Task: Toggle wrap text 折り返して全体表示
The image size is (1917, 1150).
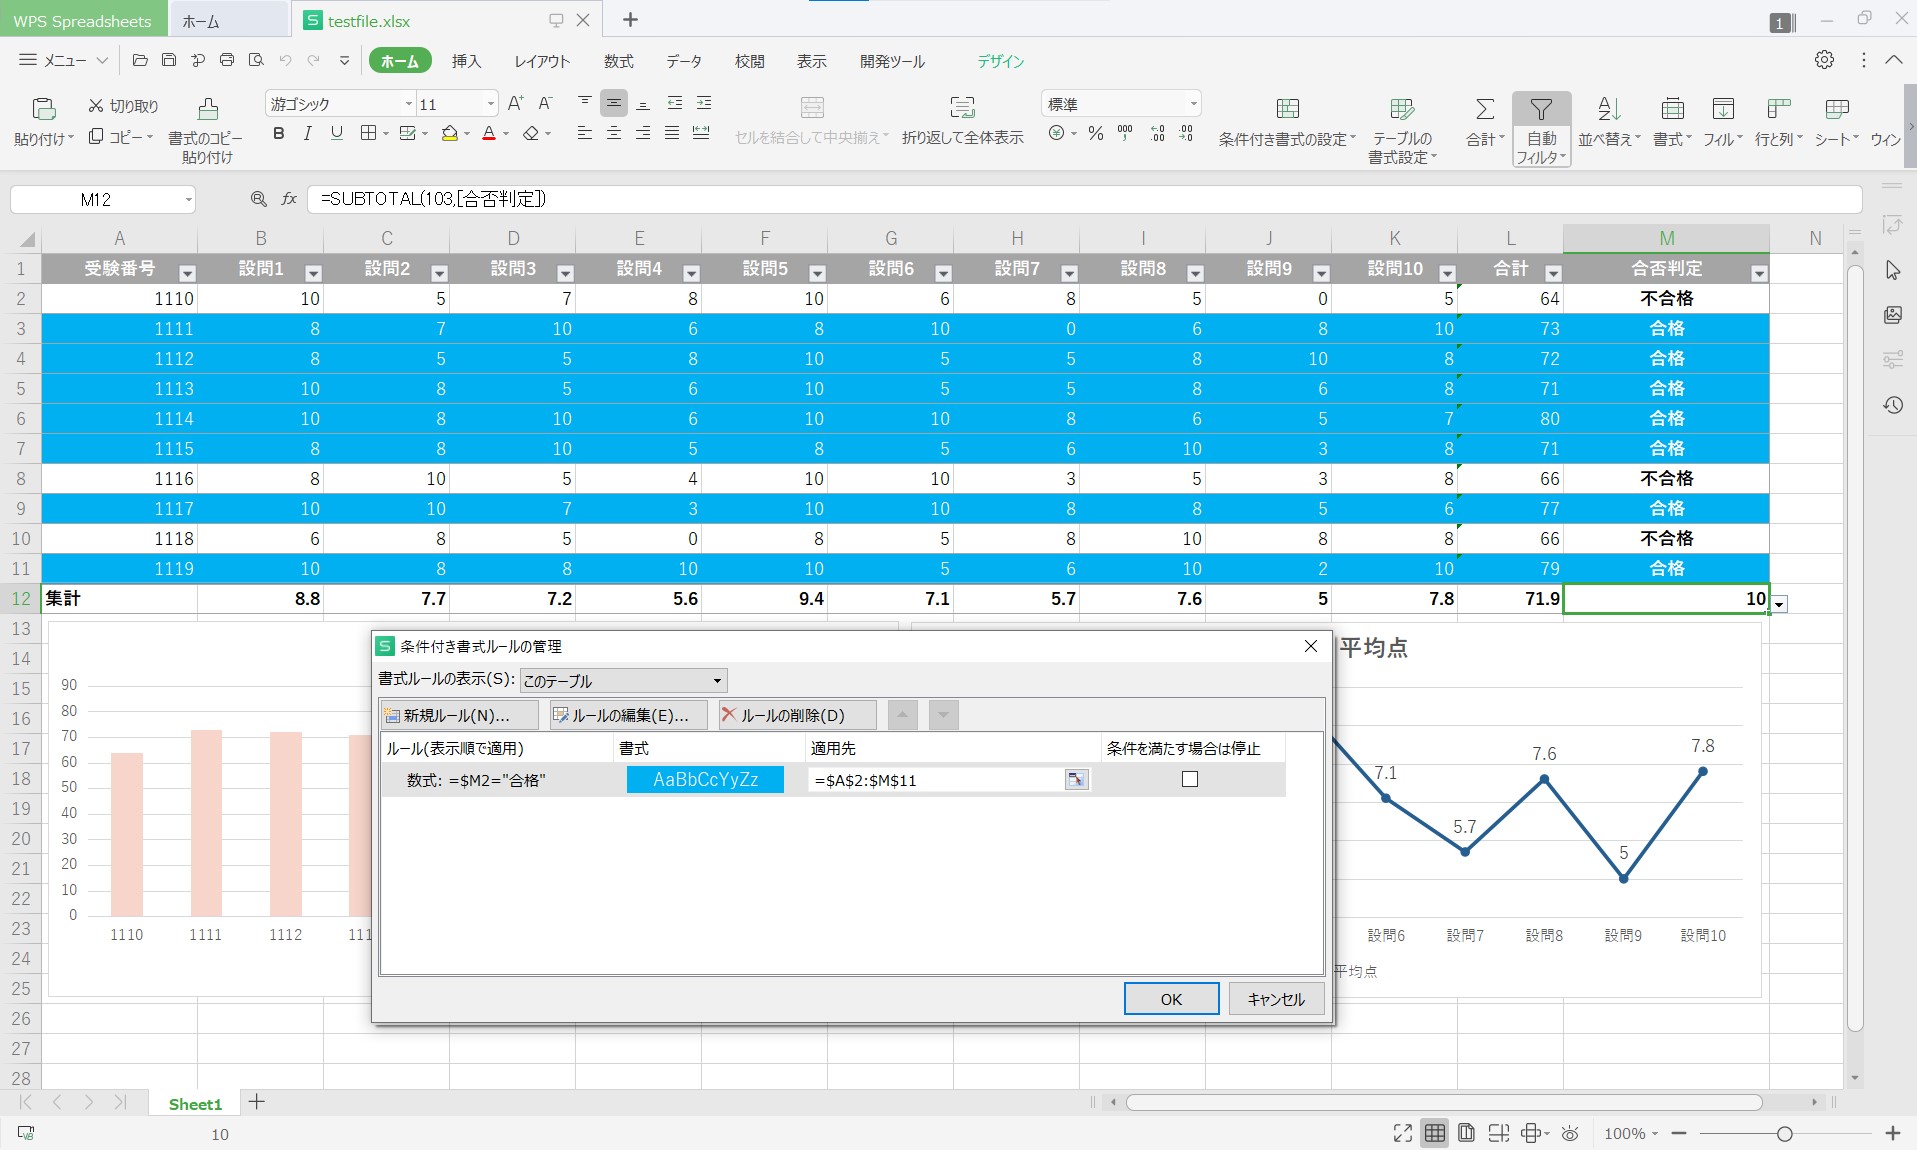Action: [x=962, y=120]
